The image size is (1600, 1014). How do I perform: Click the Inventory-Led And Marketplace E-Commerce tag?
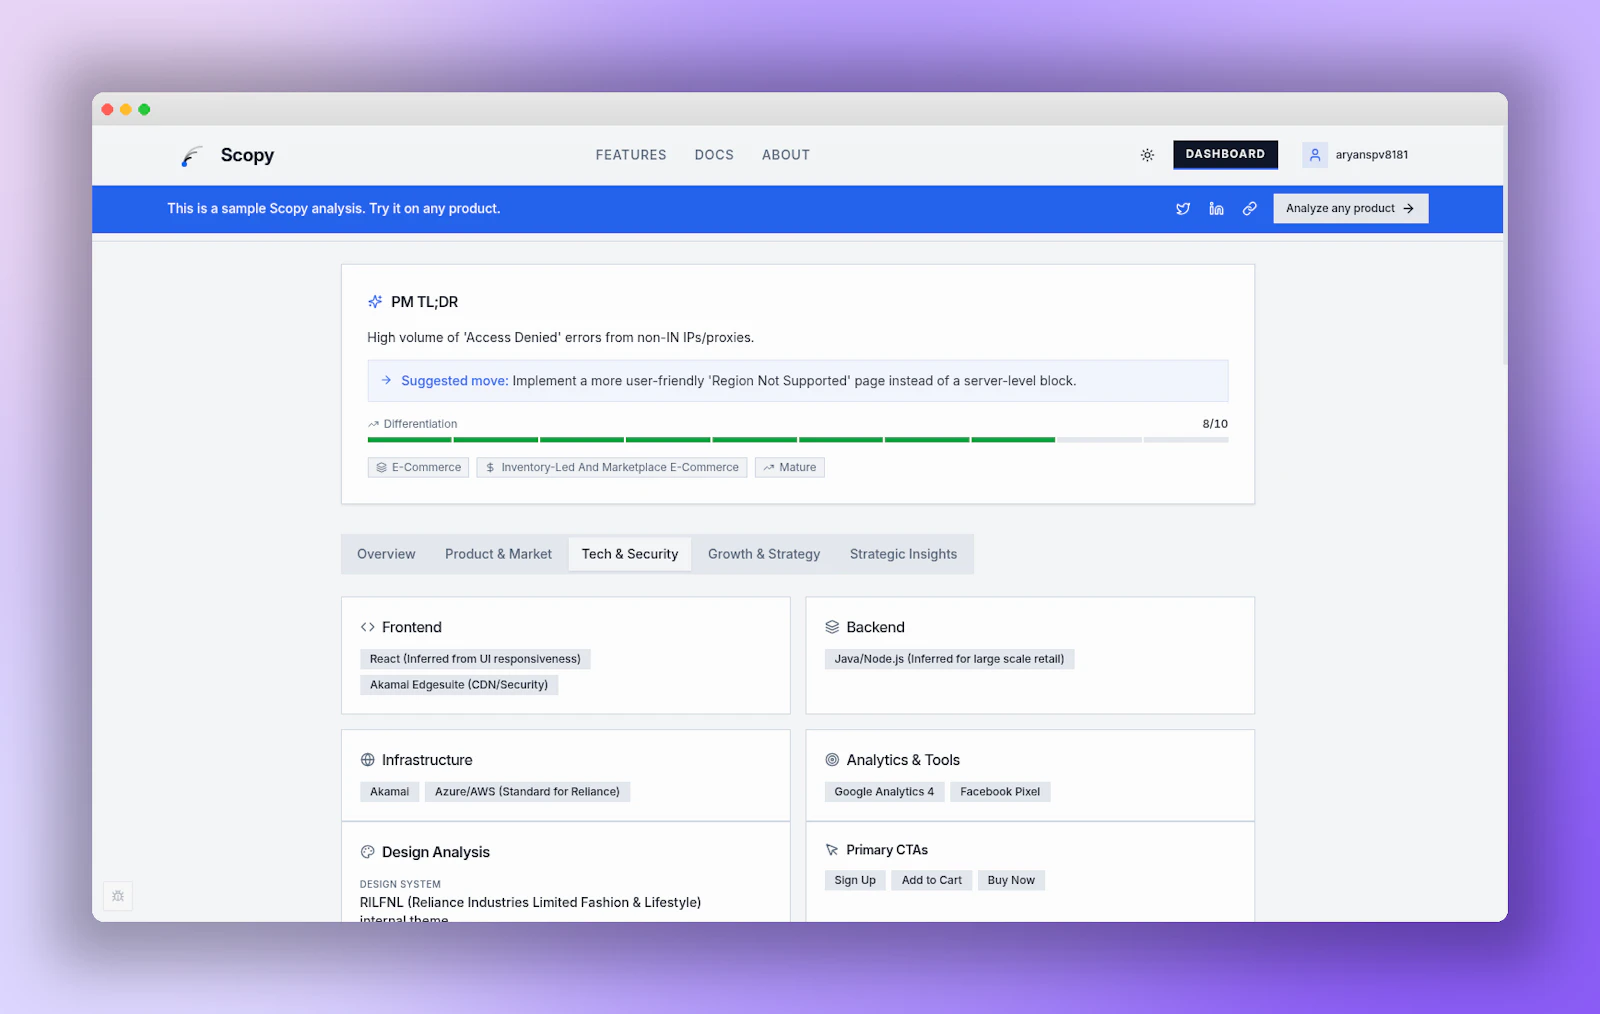click(x=612, y=468)
